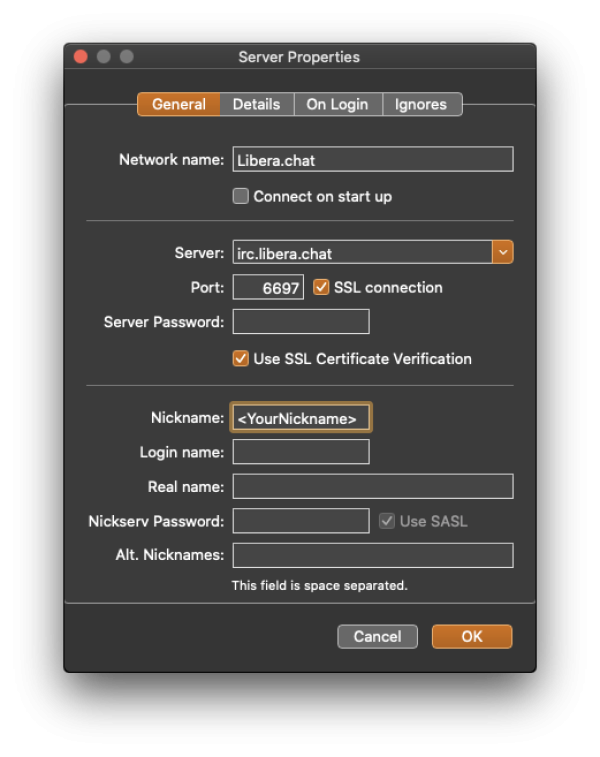Viewport: 600px width, 757px height.
Task: Close the Server Properties window
Action: (x=81, y=56)
